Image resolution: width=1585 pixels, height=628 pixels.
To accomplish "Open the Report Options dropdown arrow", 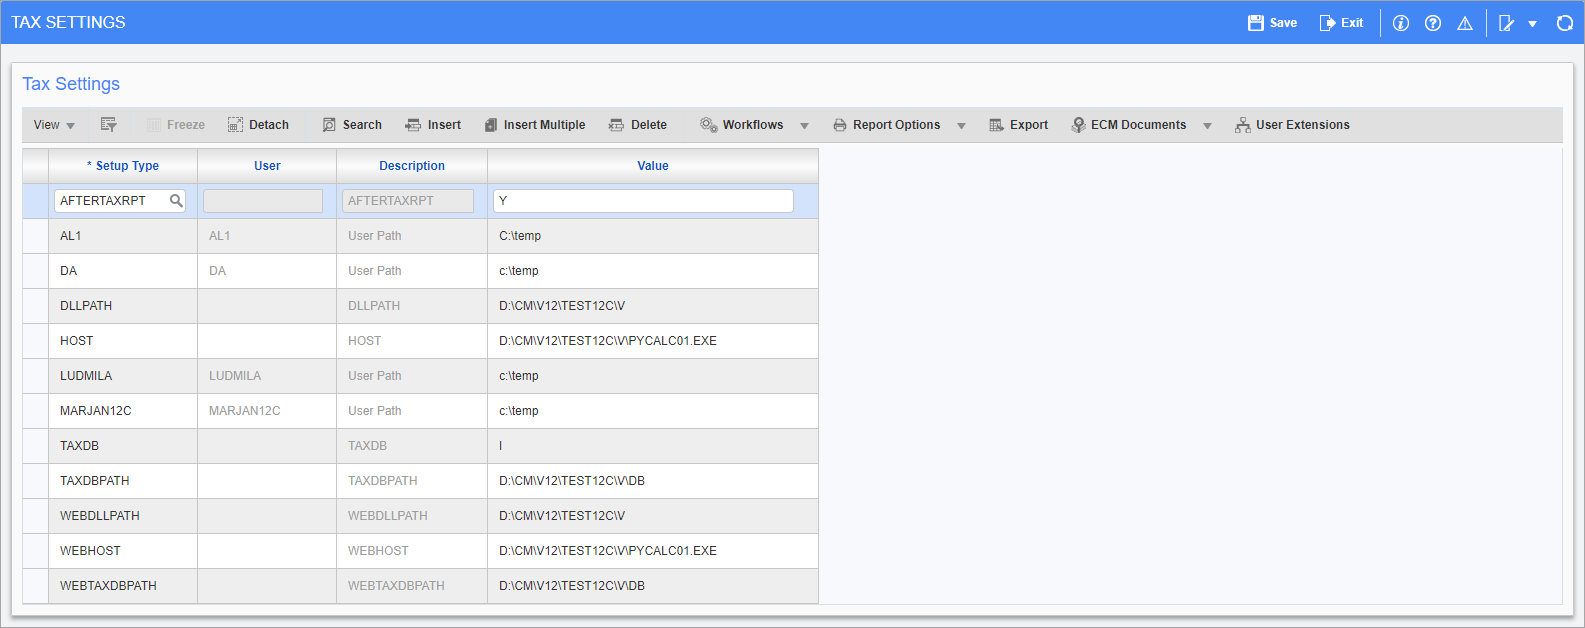I will pos(961,126).
